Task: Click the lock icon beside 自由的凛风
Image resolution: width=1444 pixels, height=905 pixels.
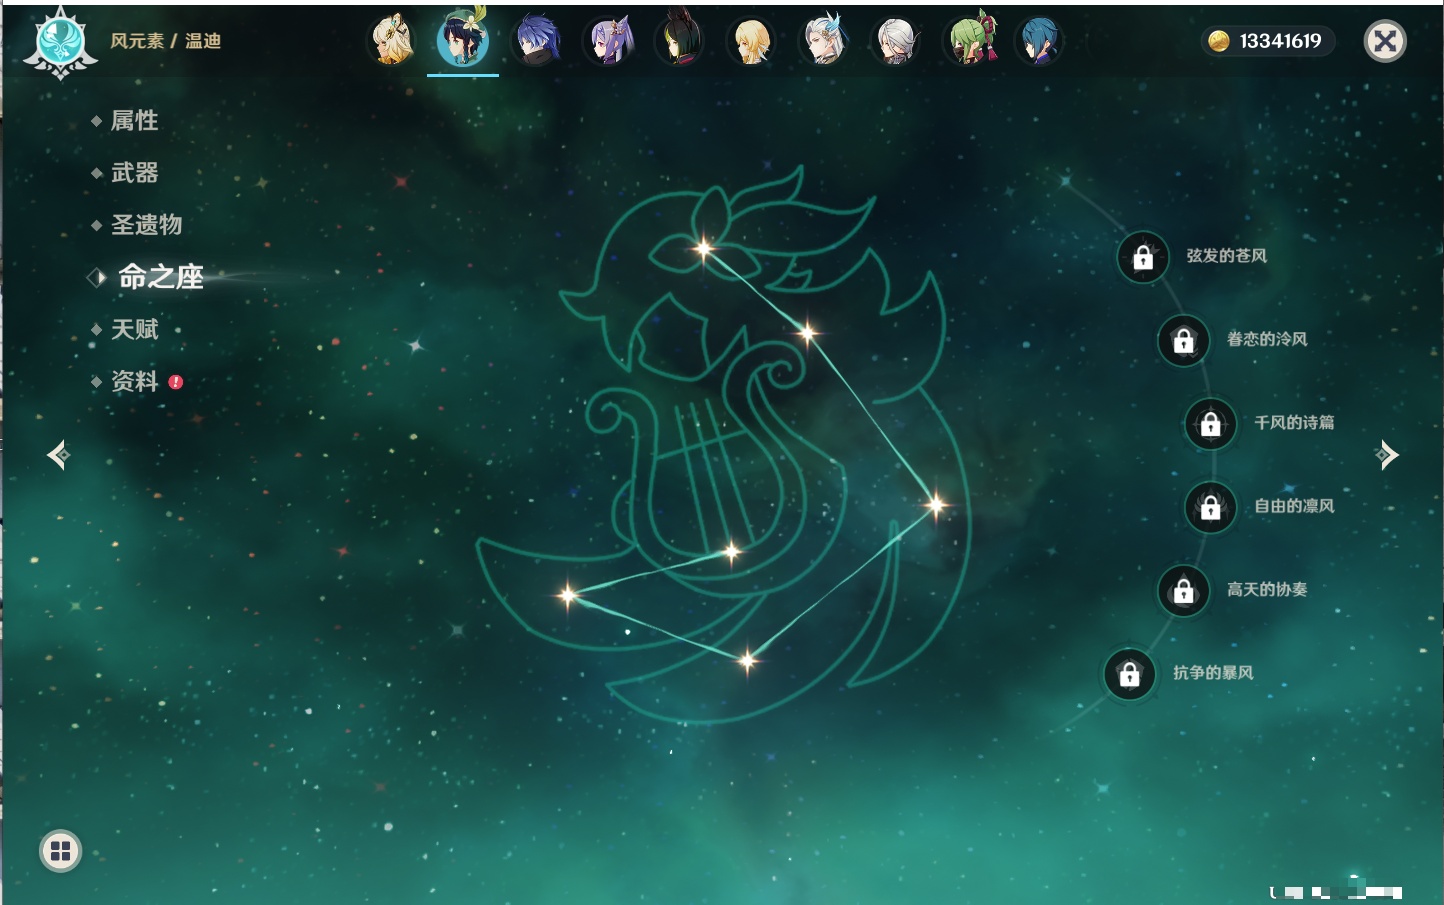Action: pyautogui.click(x=1210, y=507)
